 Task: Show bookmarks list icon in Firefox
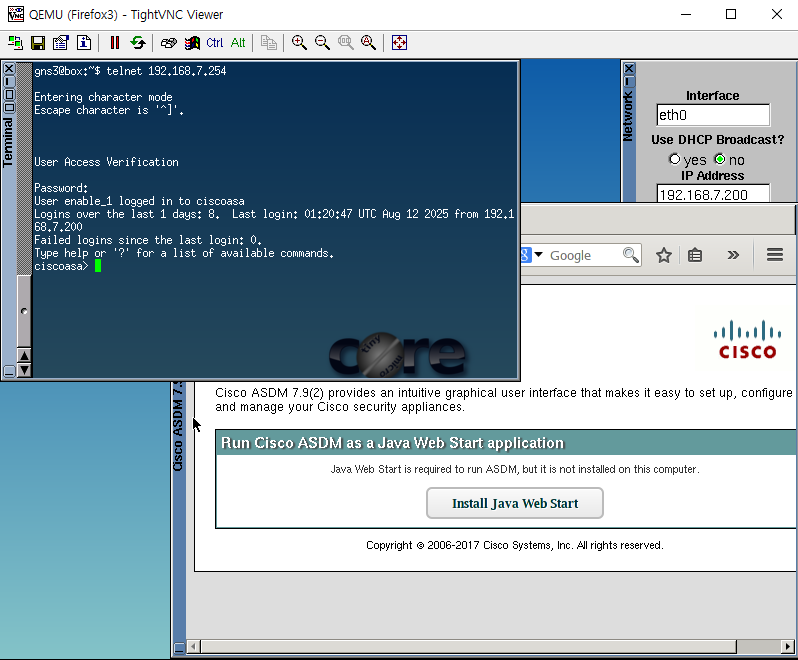click(x=695, y=255)
